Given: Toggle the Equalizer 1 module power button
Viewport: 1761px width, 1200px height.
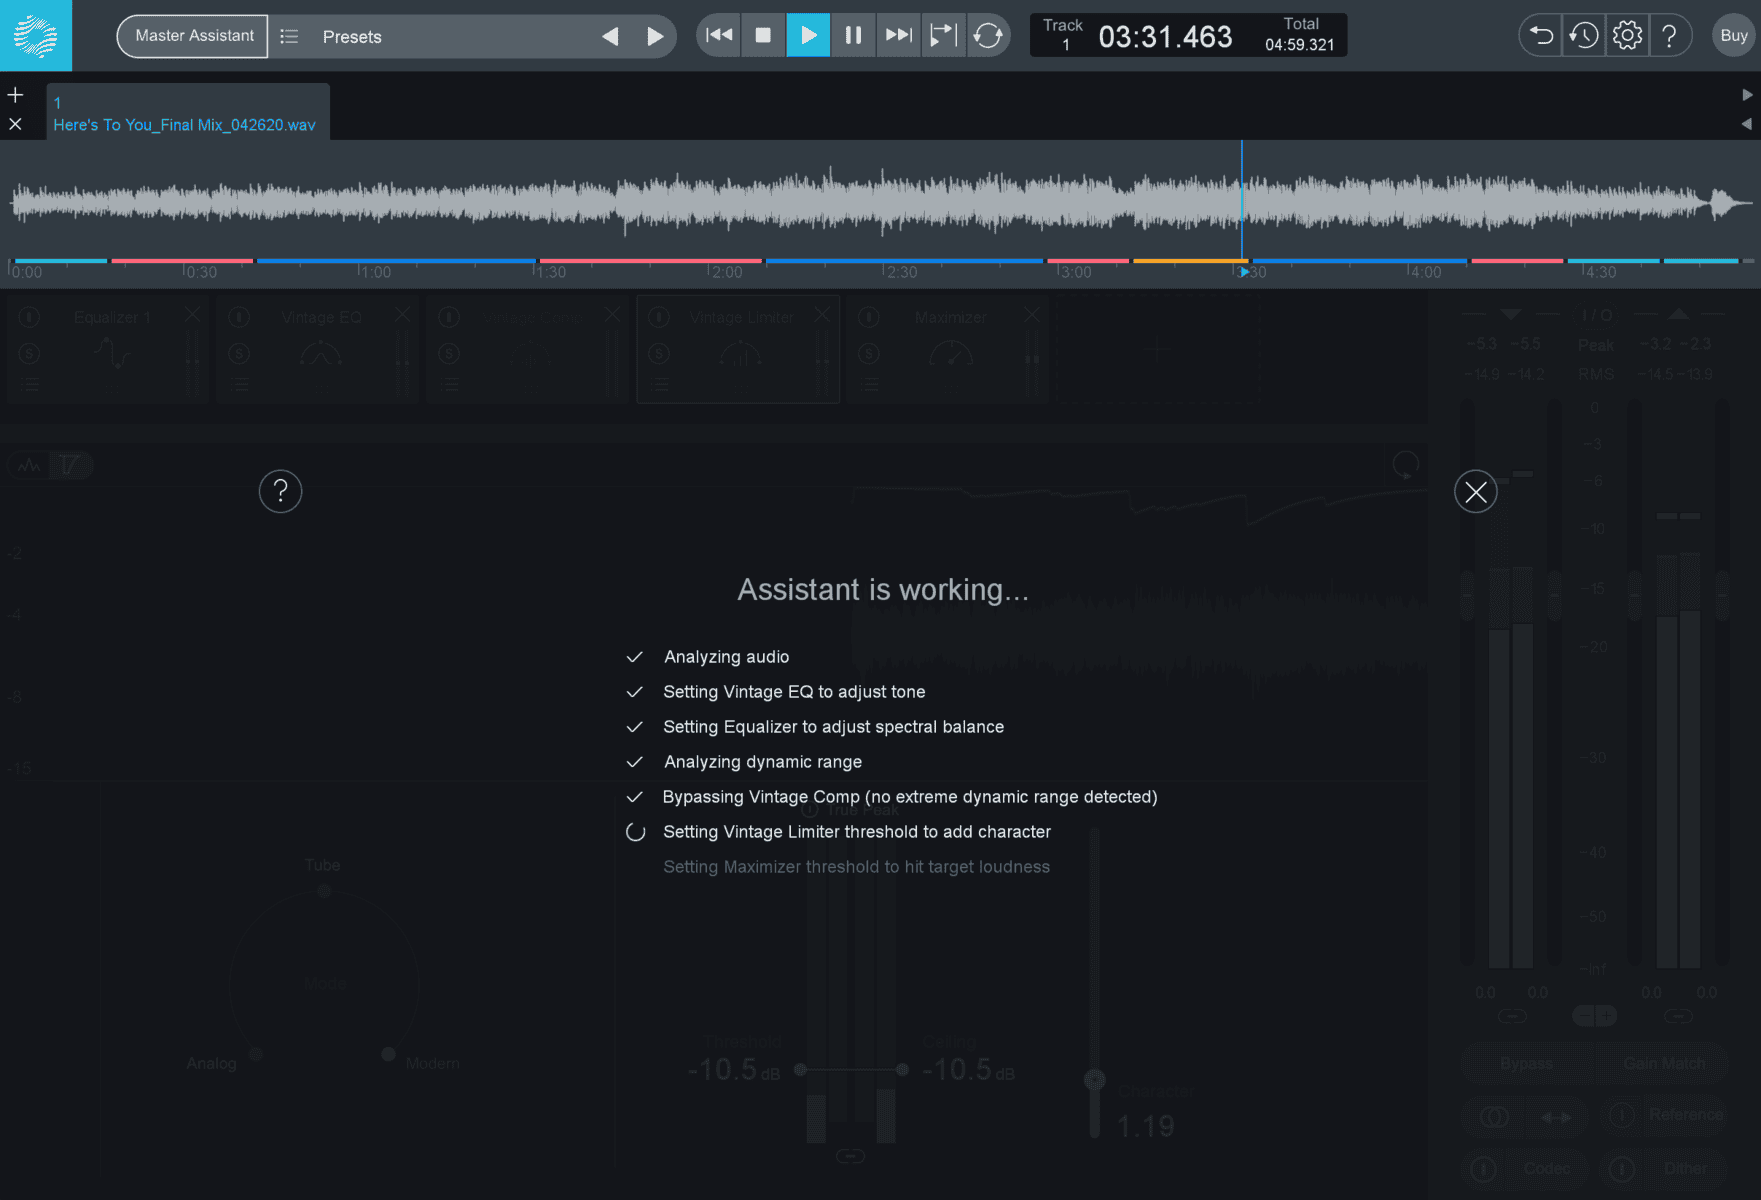Looking at the screenshot, I should point(29,318).
